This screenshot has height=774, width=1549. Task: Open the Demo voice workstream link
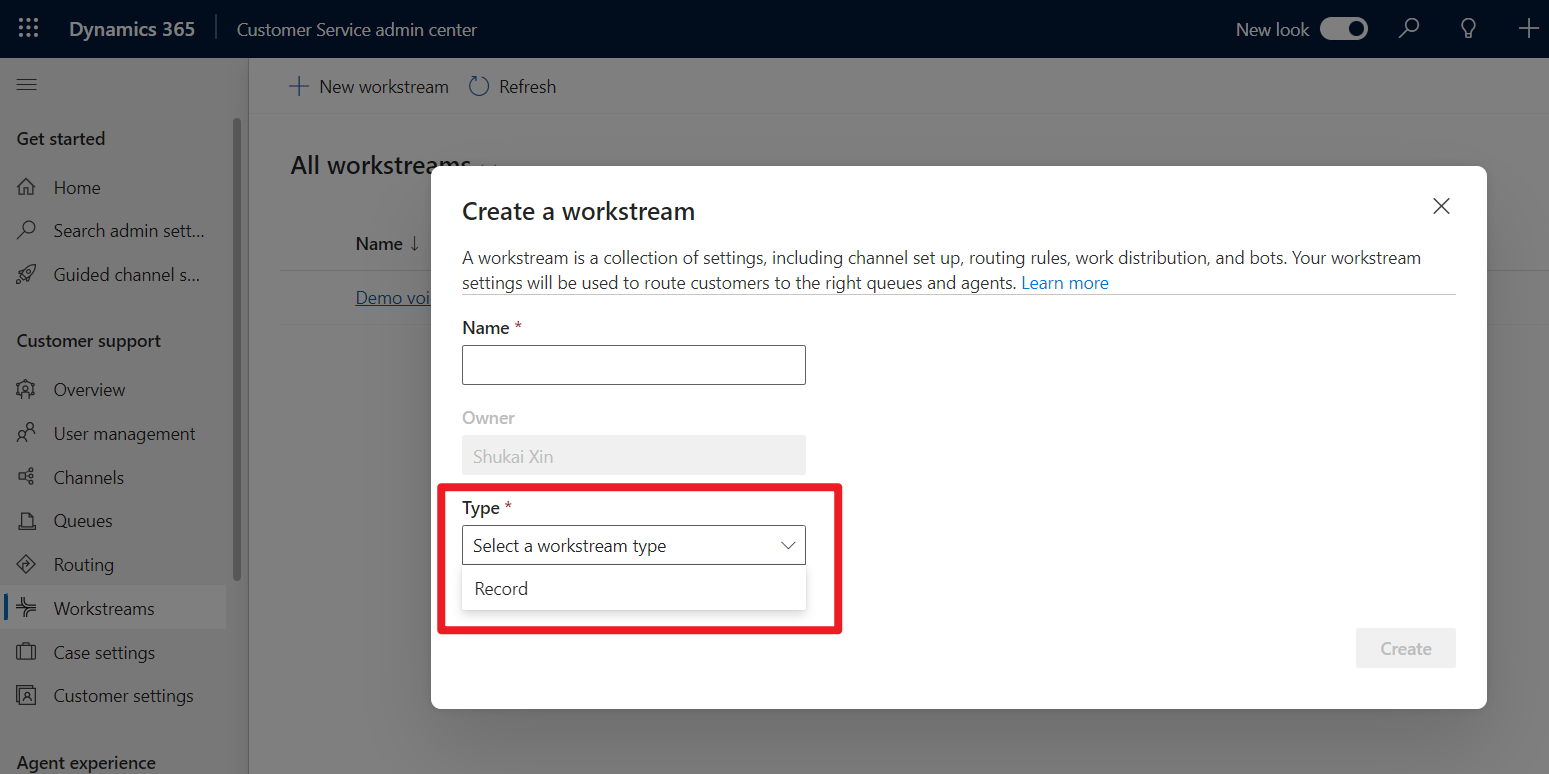click(x=393, y=298)
